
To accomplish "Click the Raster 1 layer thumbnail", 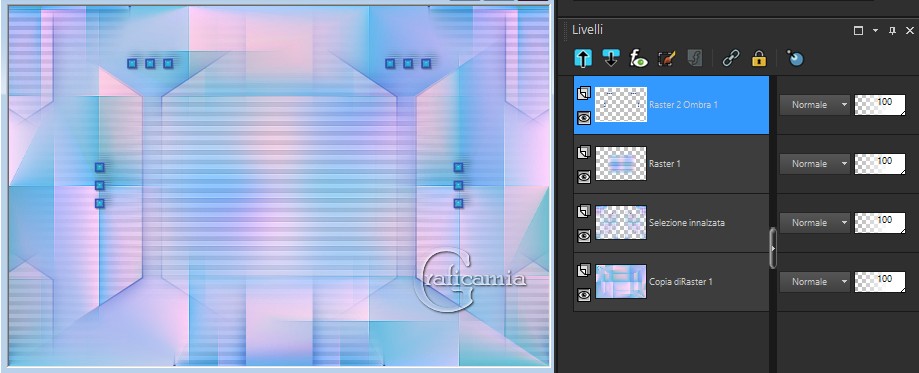I will pyautogui.click(x=621, y=164).
